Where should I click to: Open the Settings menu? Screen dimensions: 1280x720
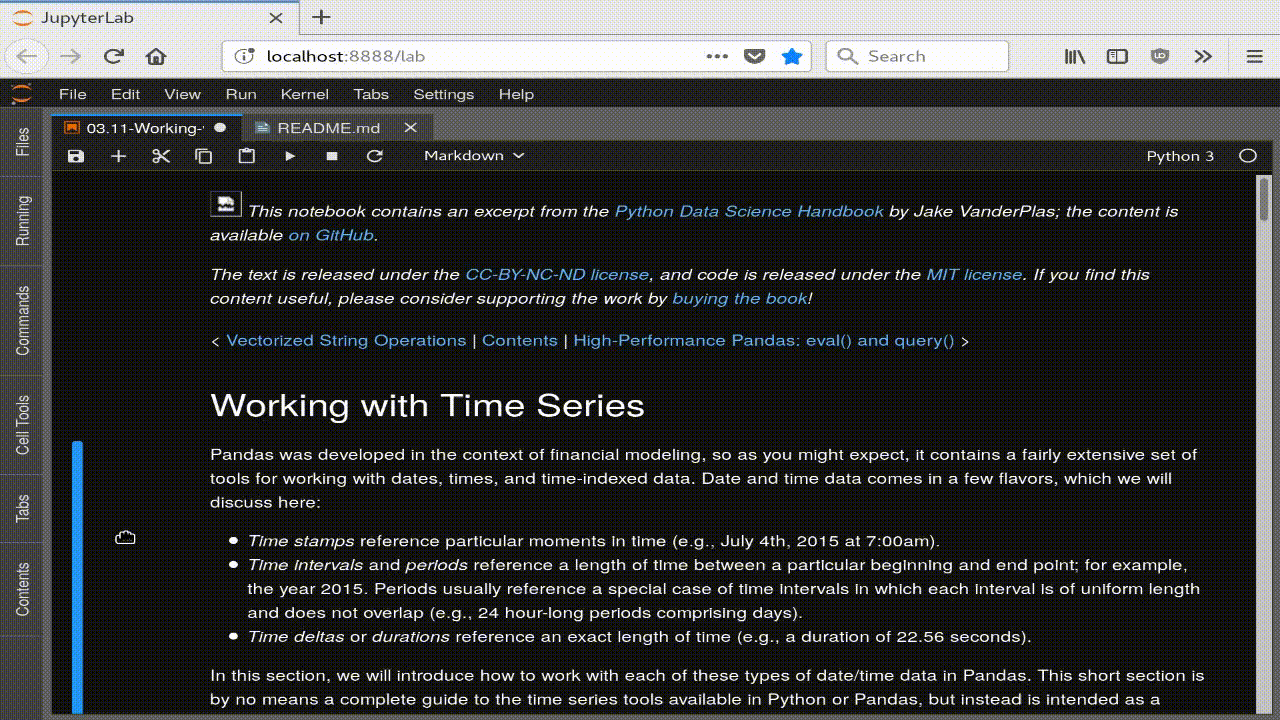tap(444, 94)
